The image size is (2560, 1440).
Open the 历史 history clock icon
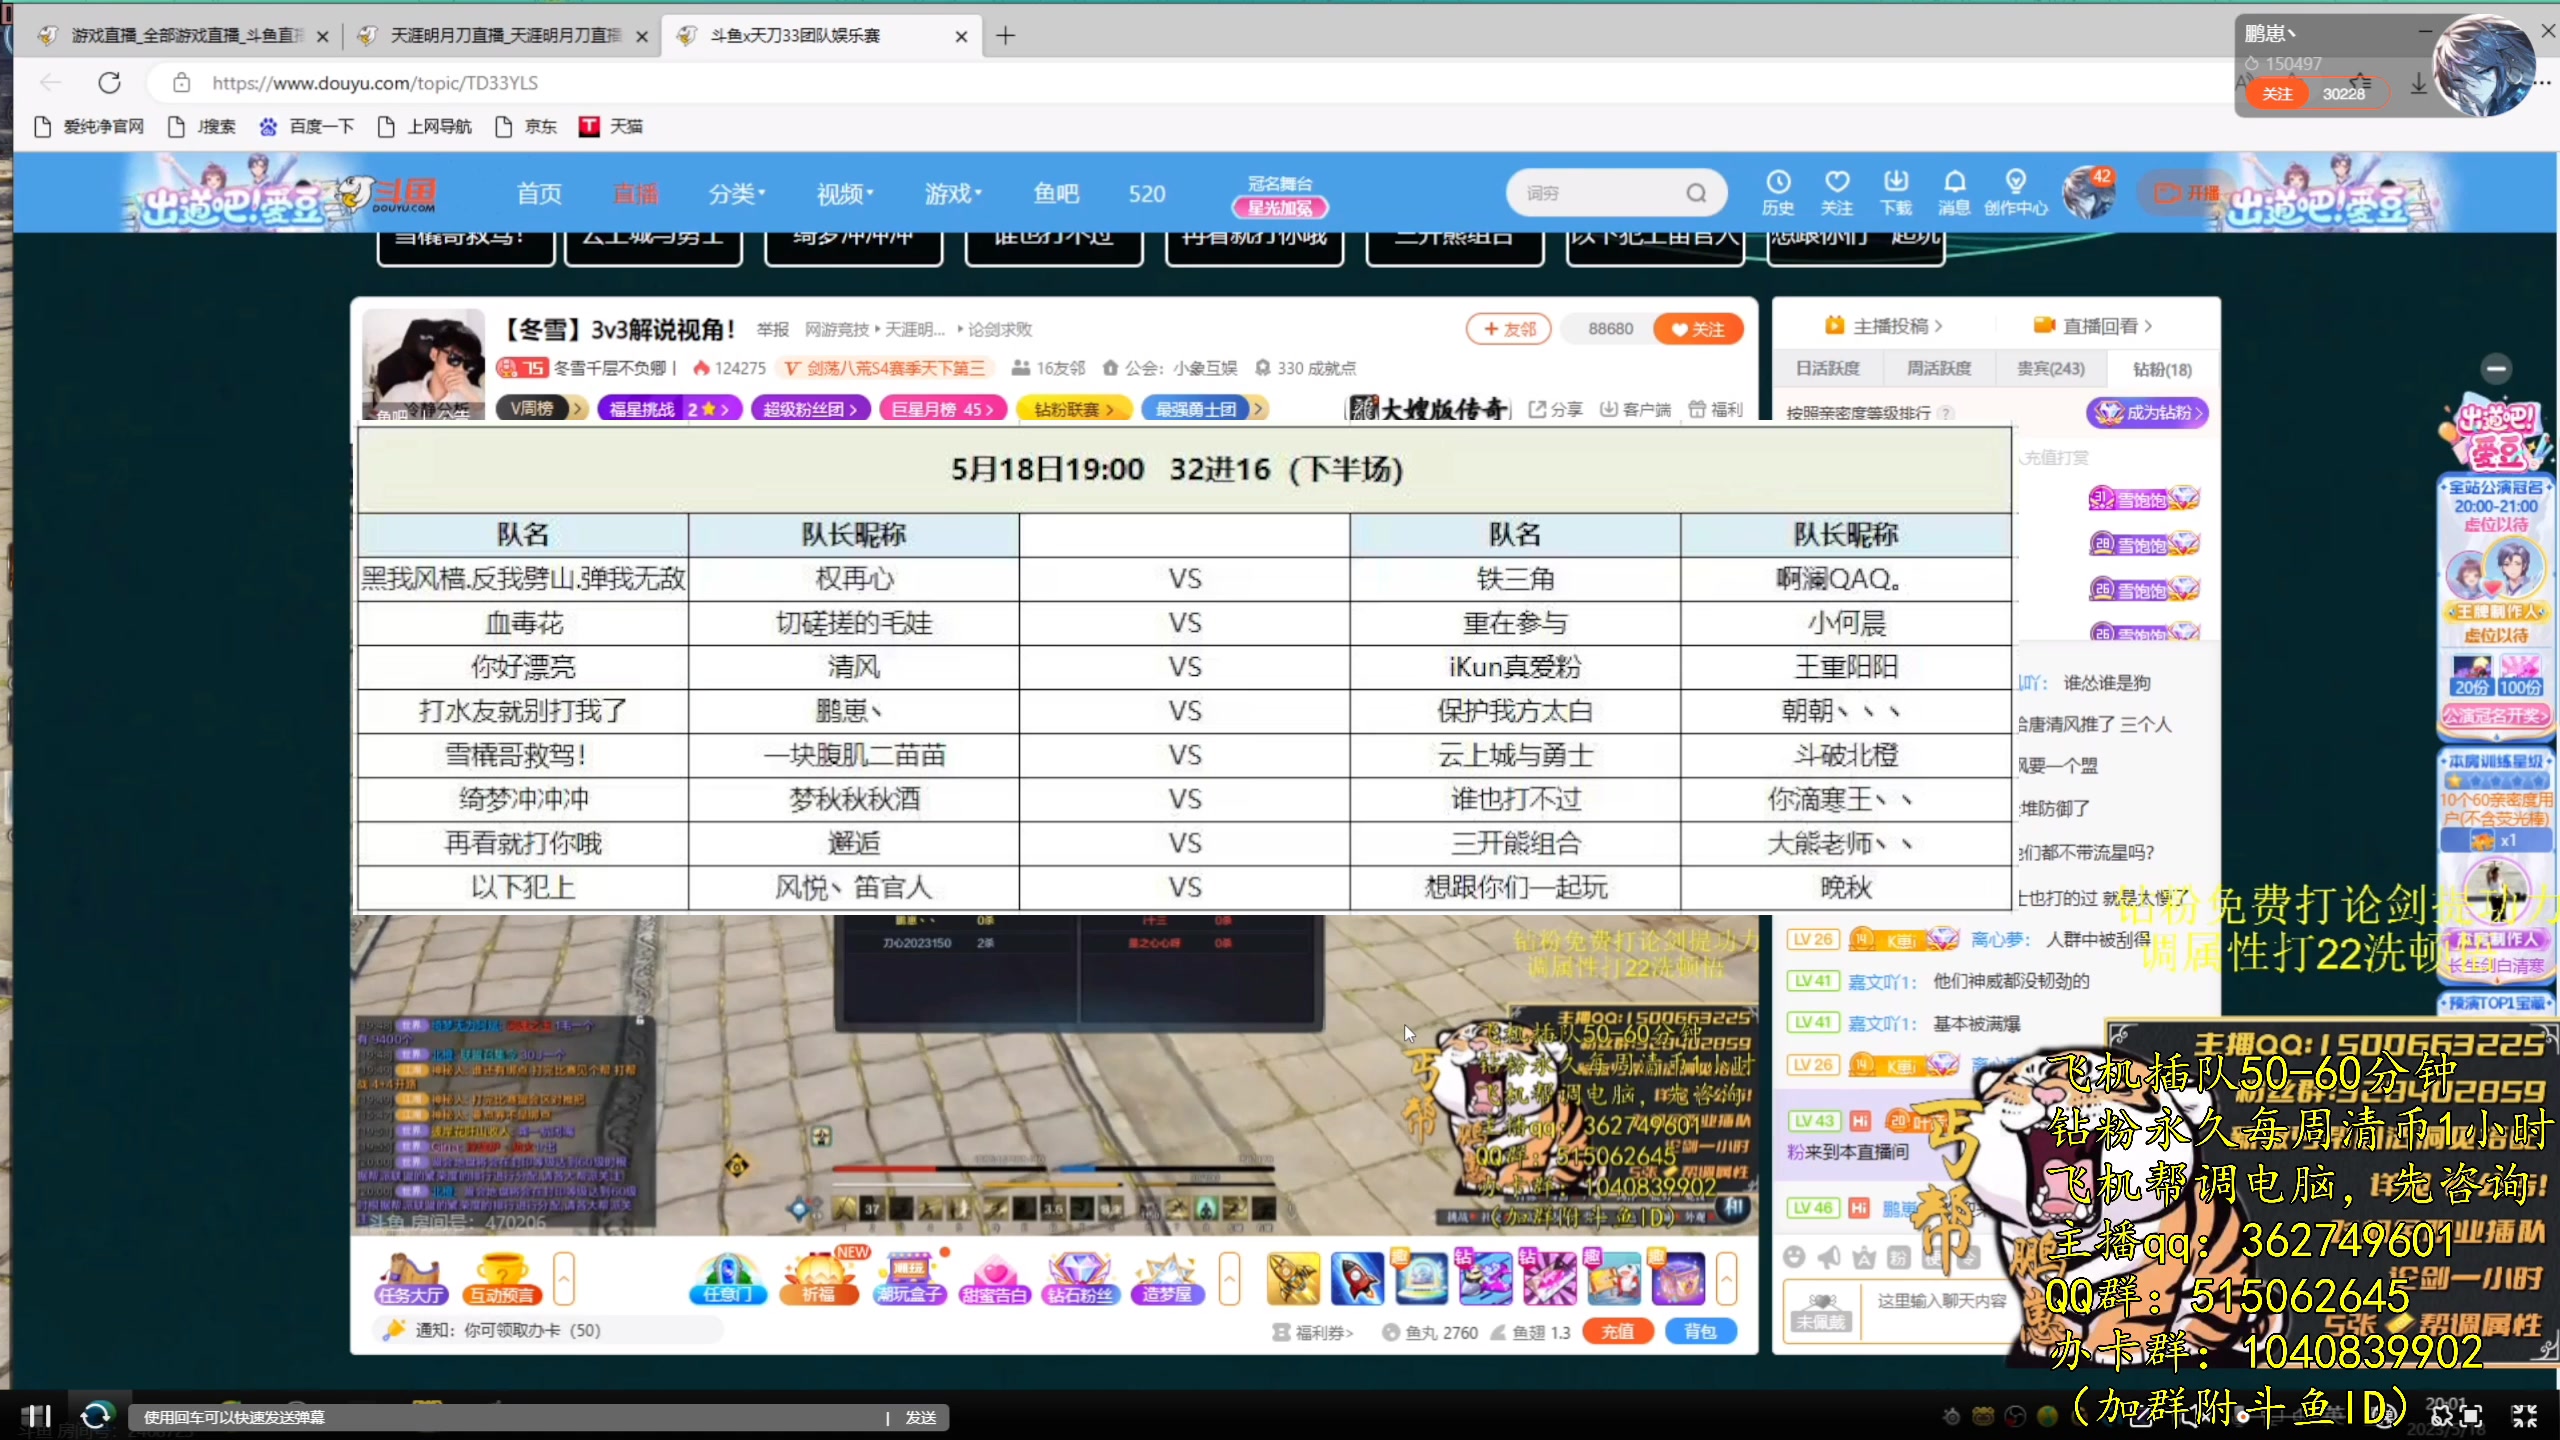click(1778, 192)
